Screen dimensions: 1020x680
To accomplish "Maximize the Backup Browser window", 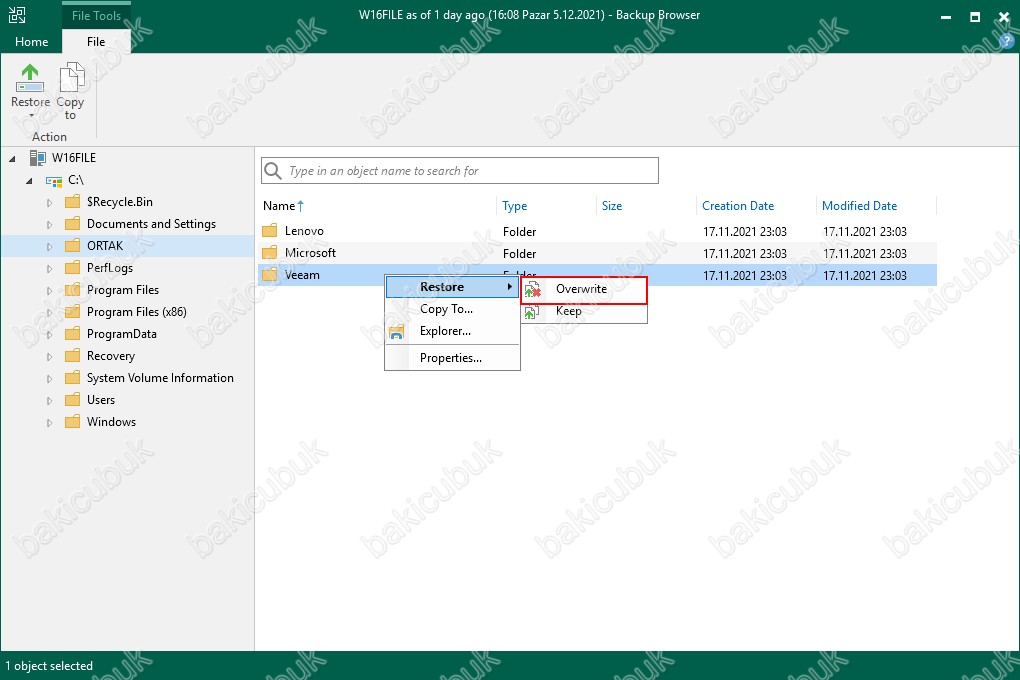I will [974, 17].
